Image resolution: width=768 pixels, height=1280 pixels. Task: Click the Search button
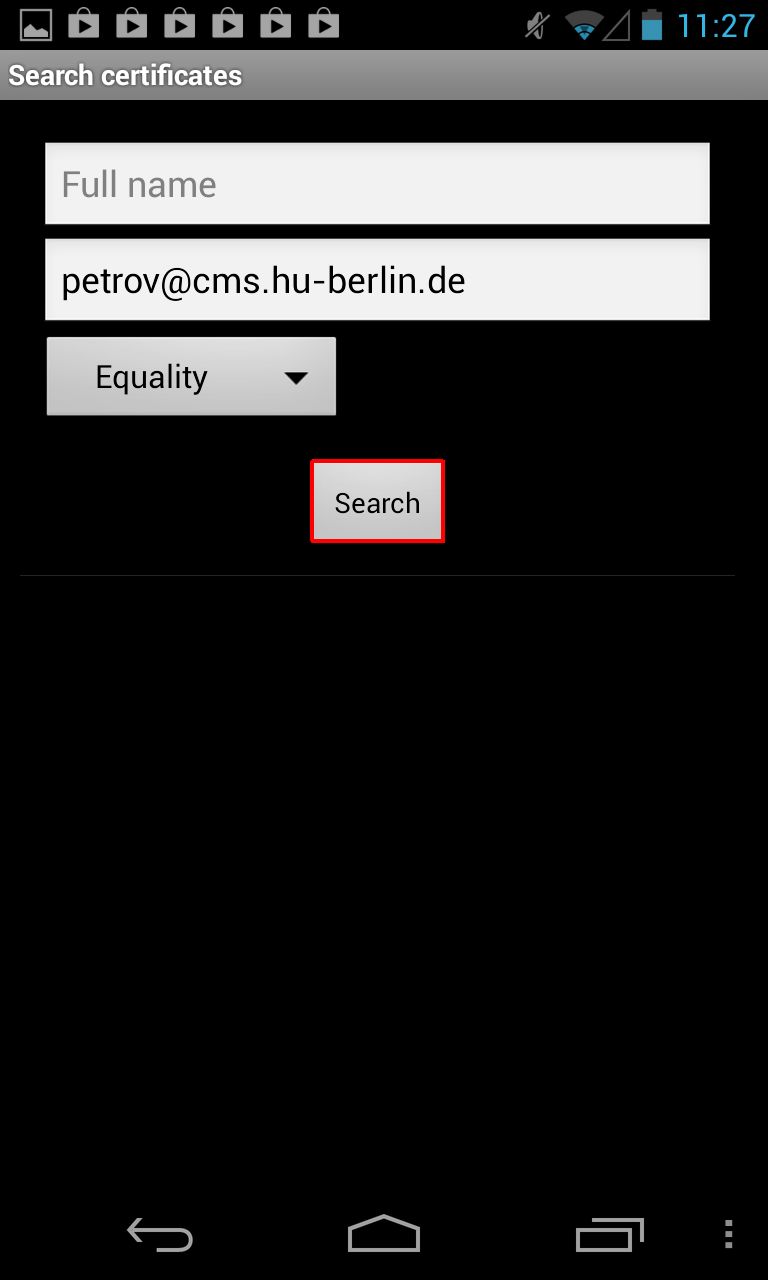377,502
